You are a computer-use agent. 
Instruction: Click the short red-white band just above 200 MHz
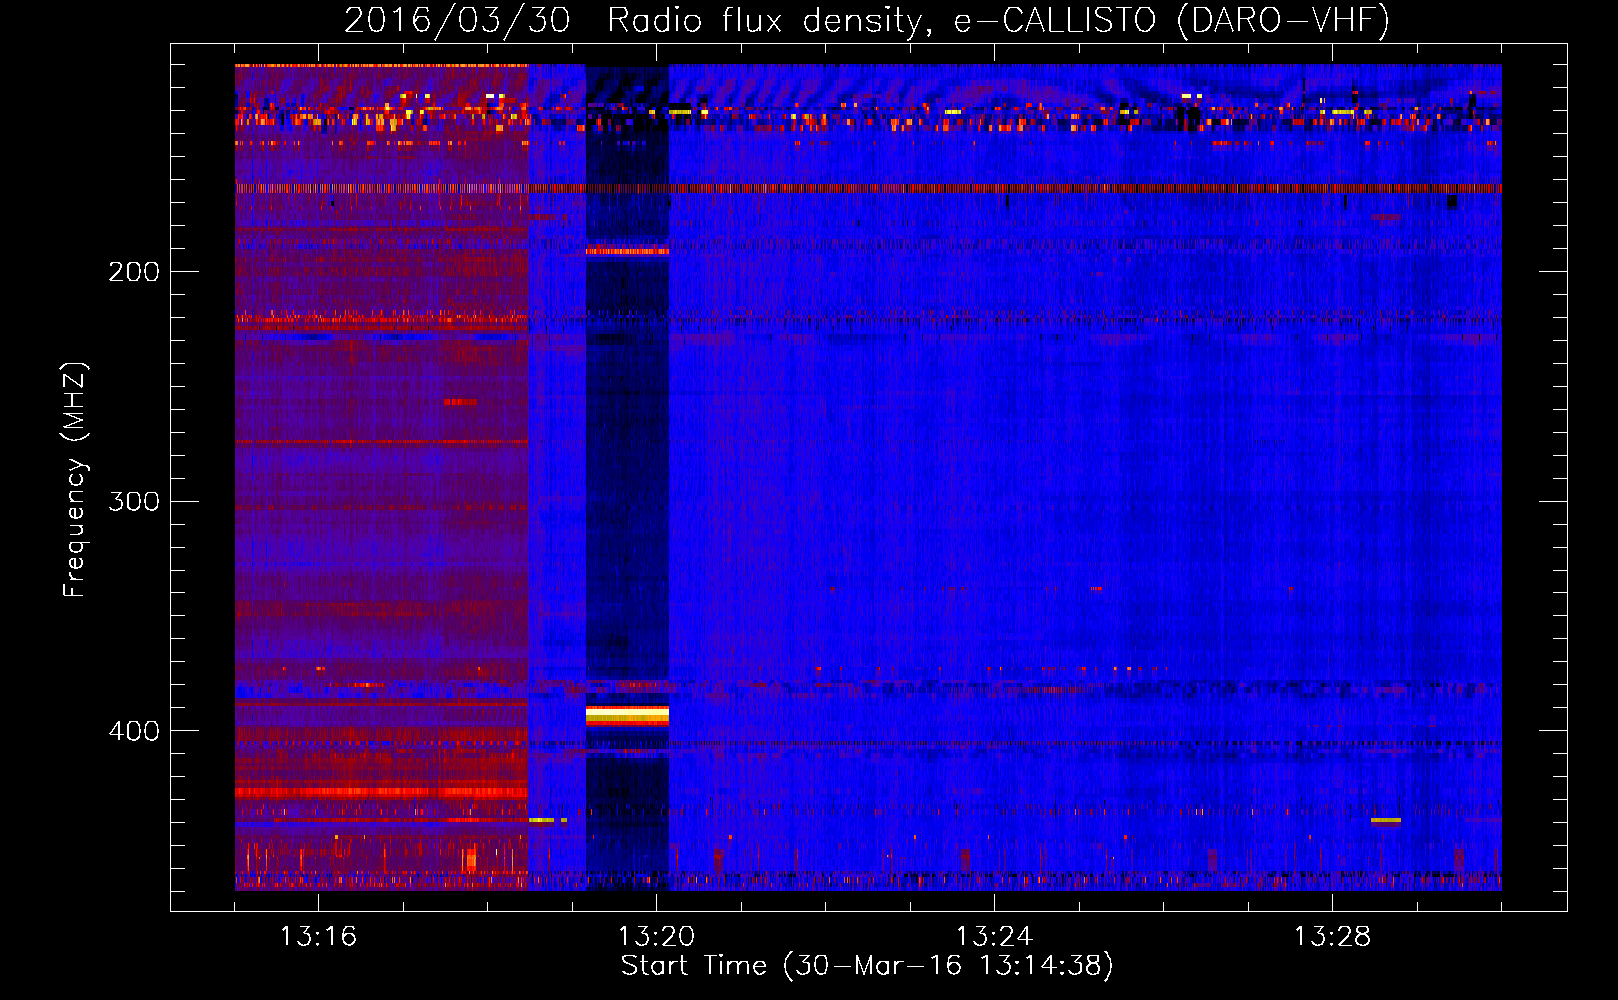point(627,251)
